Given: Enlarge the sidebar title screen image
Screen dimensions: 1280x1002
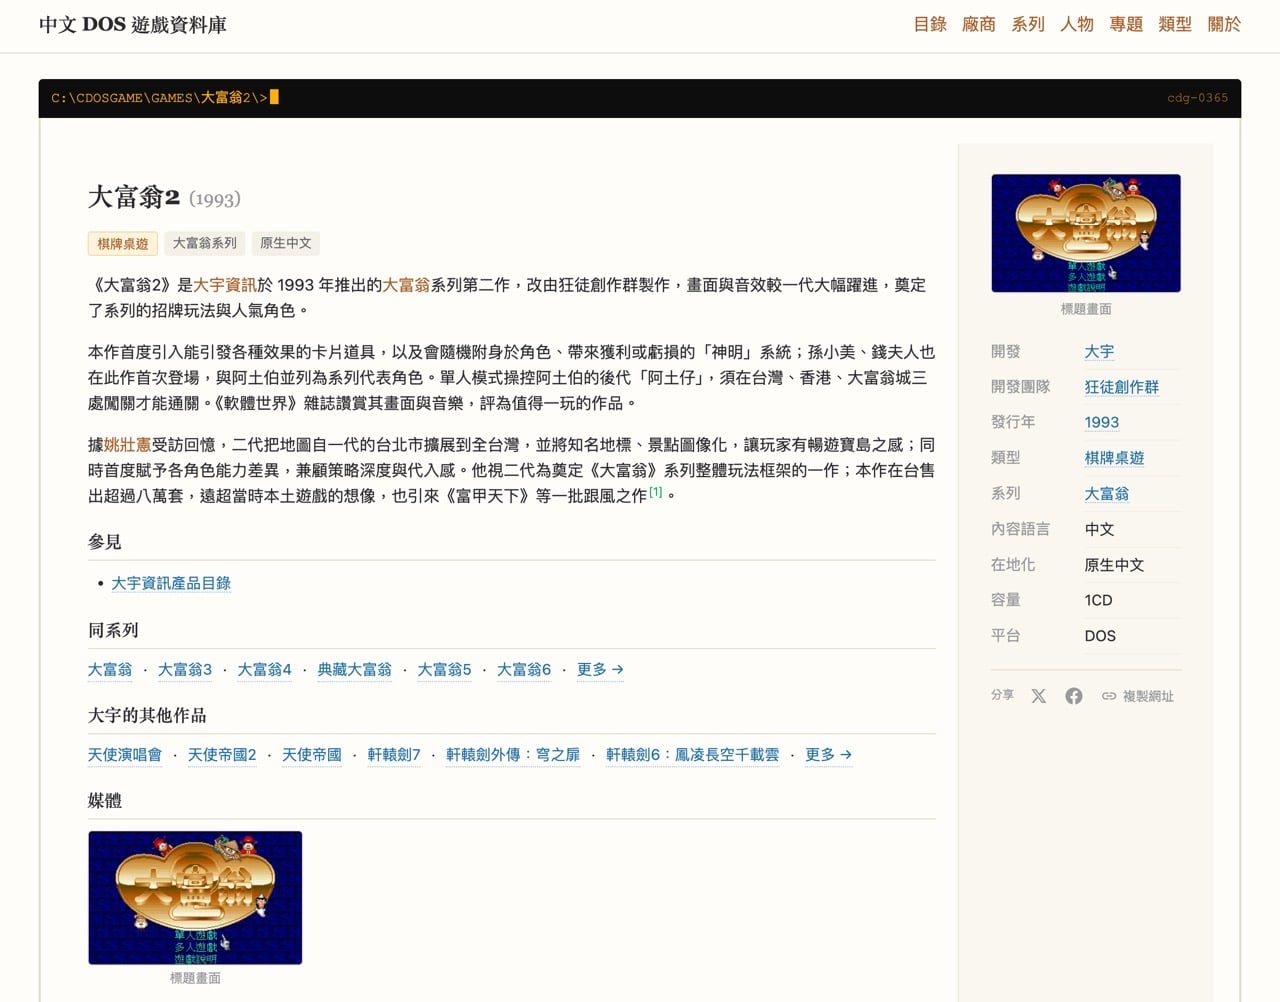Looking at the screenshot, I should 1086,233.
